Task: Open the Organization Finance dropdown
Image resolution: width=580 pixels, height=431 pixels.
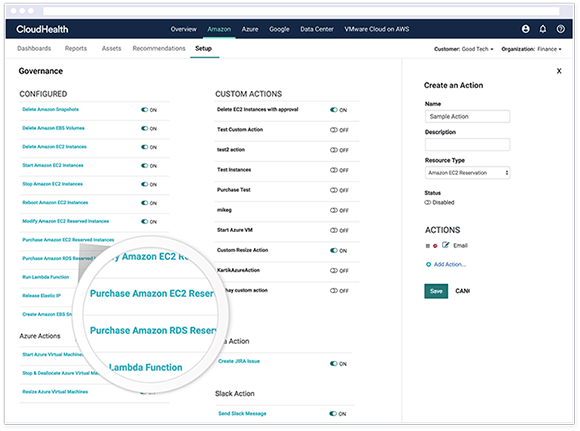Action: [x=531, y=49]
